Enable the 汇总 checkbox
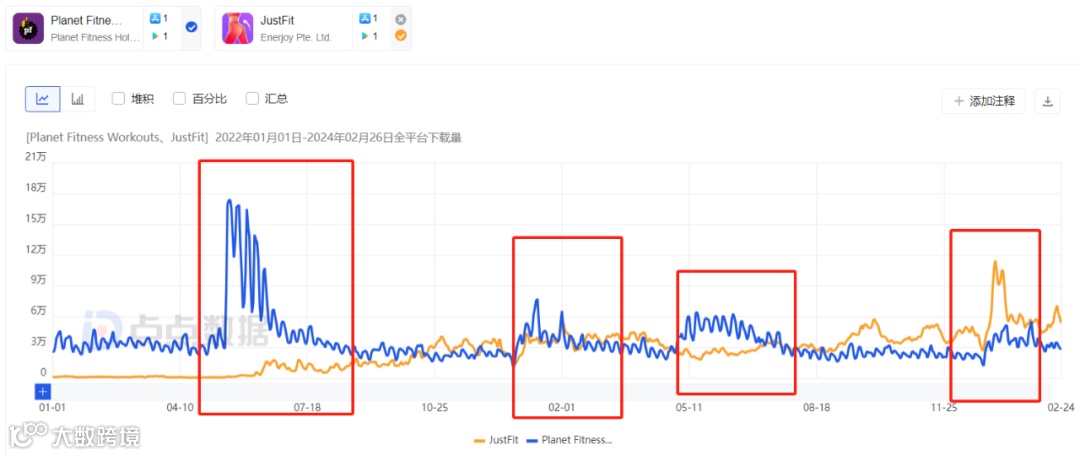The image size is (1080, 456). (x=252, y=99)
